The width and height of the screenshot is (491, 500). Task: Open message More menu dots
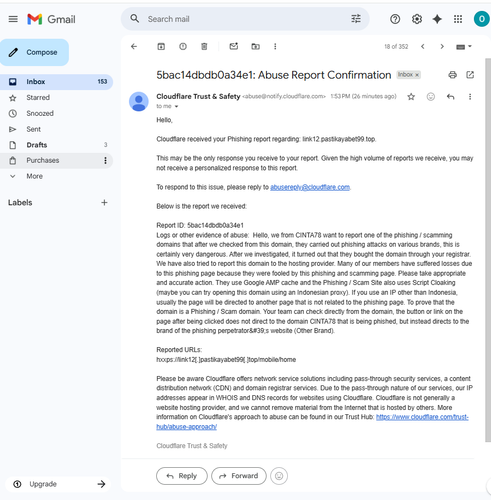click(470, 97)
